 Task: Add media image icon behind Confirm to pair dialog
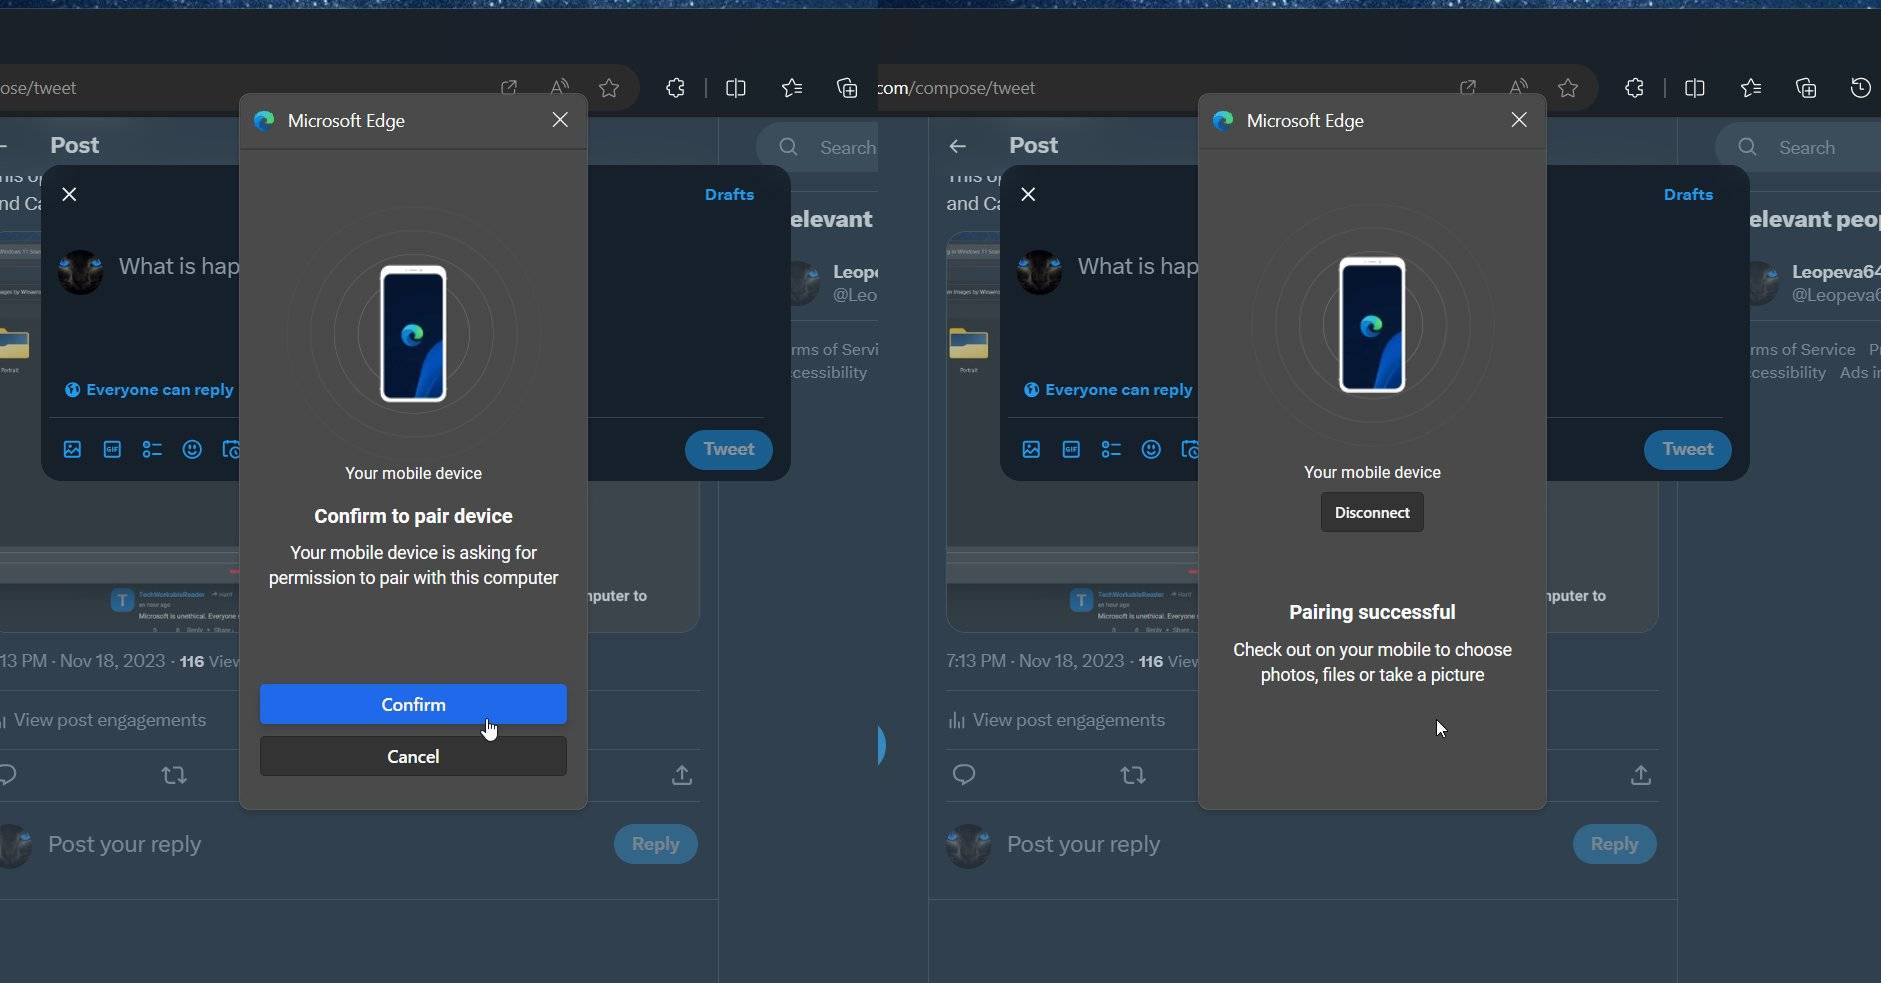point(72,450)
